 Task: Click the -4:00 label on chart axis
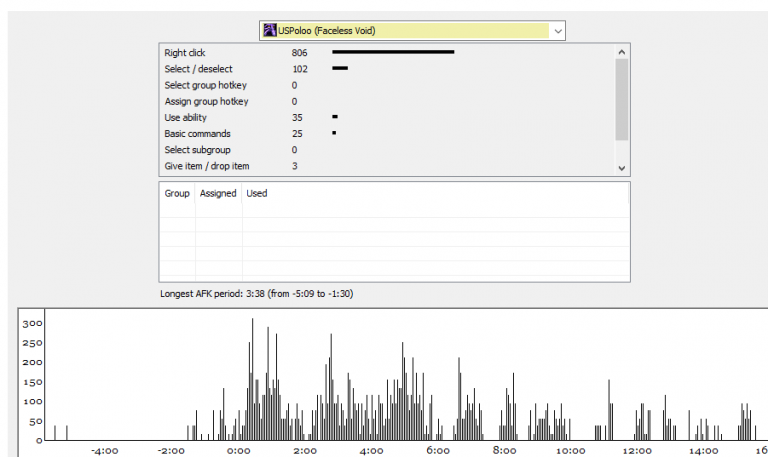[x=105, y=451]
